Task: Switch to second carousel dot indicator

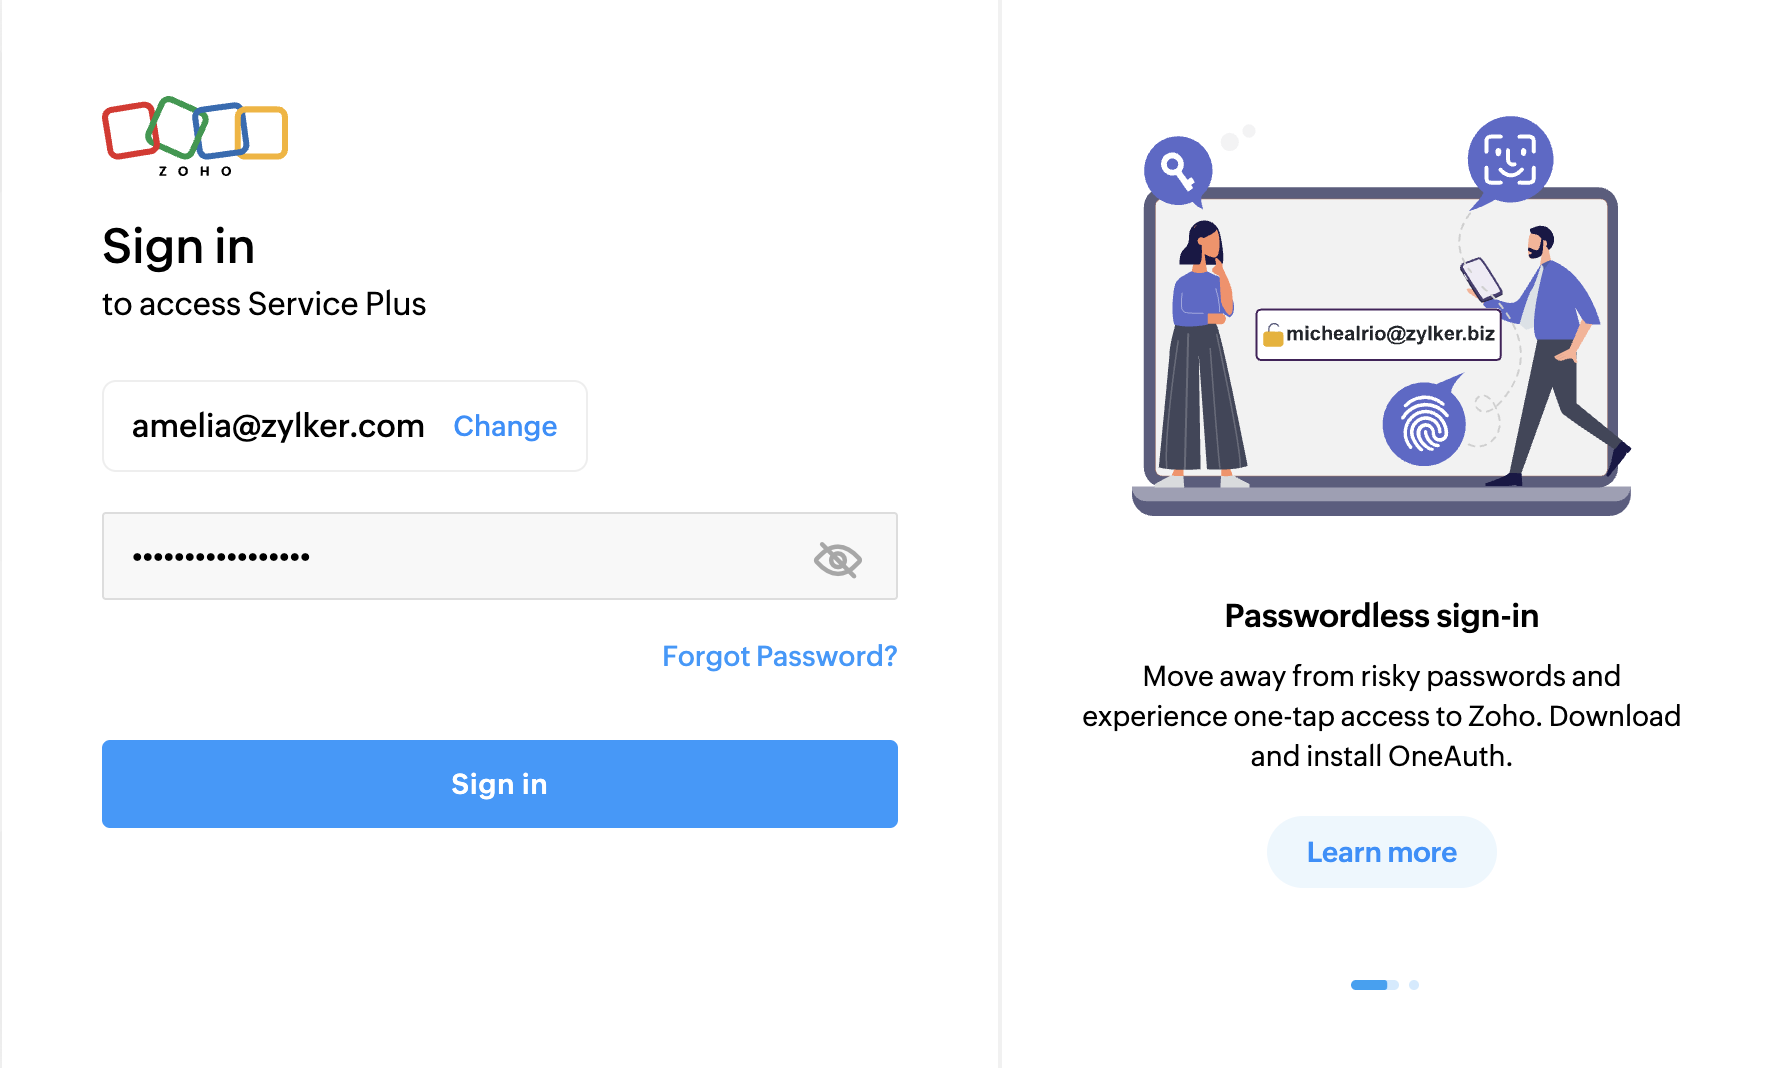Action: (1414, 985)
